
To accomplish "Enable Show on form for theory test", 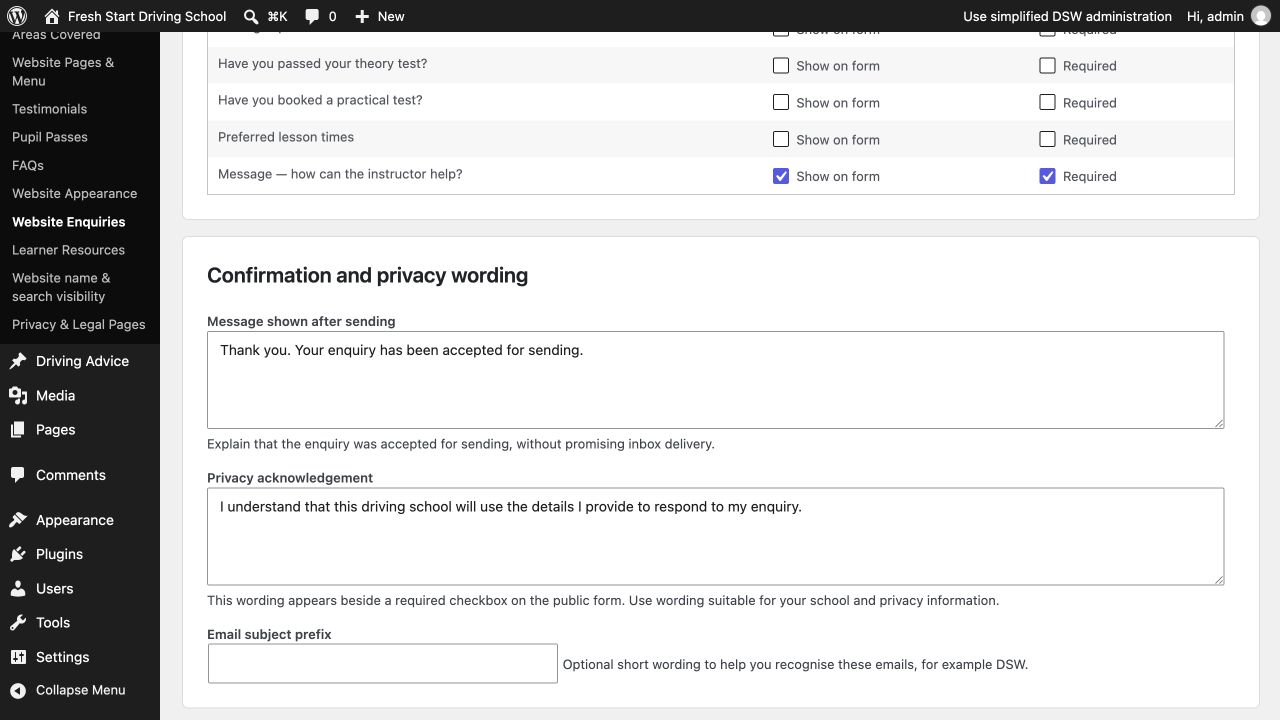I will point(781,66).
